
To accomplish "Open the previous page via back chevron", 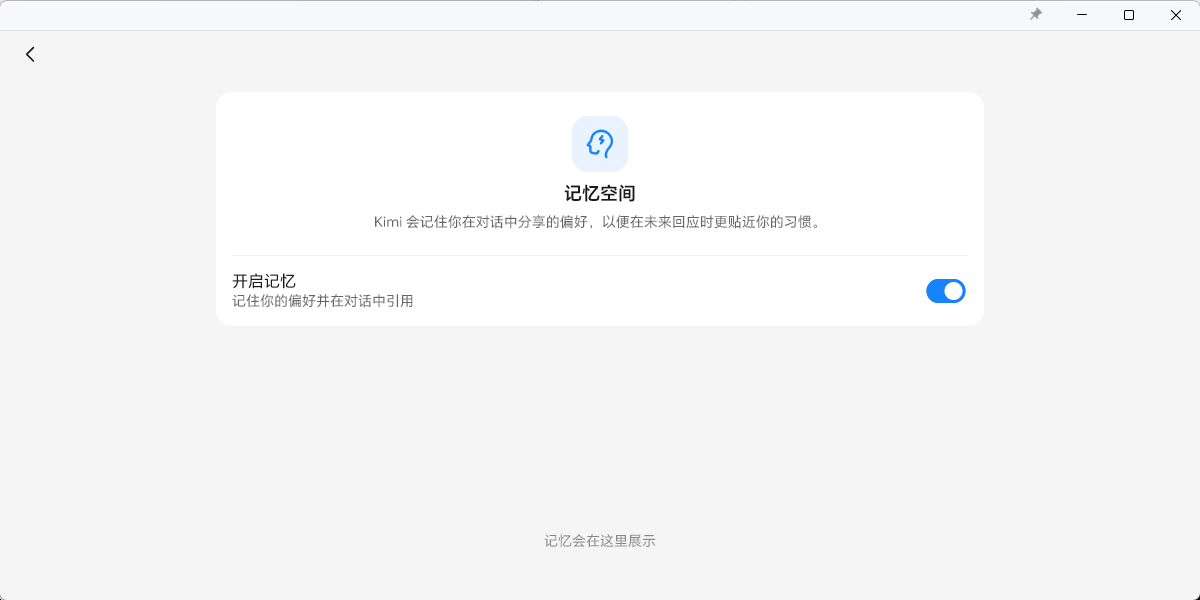I will tap(30, 53).
